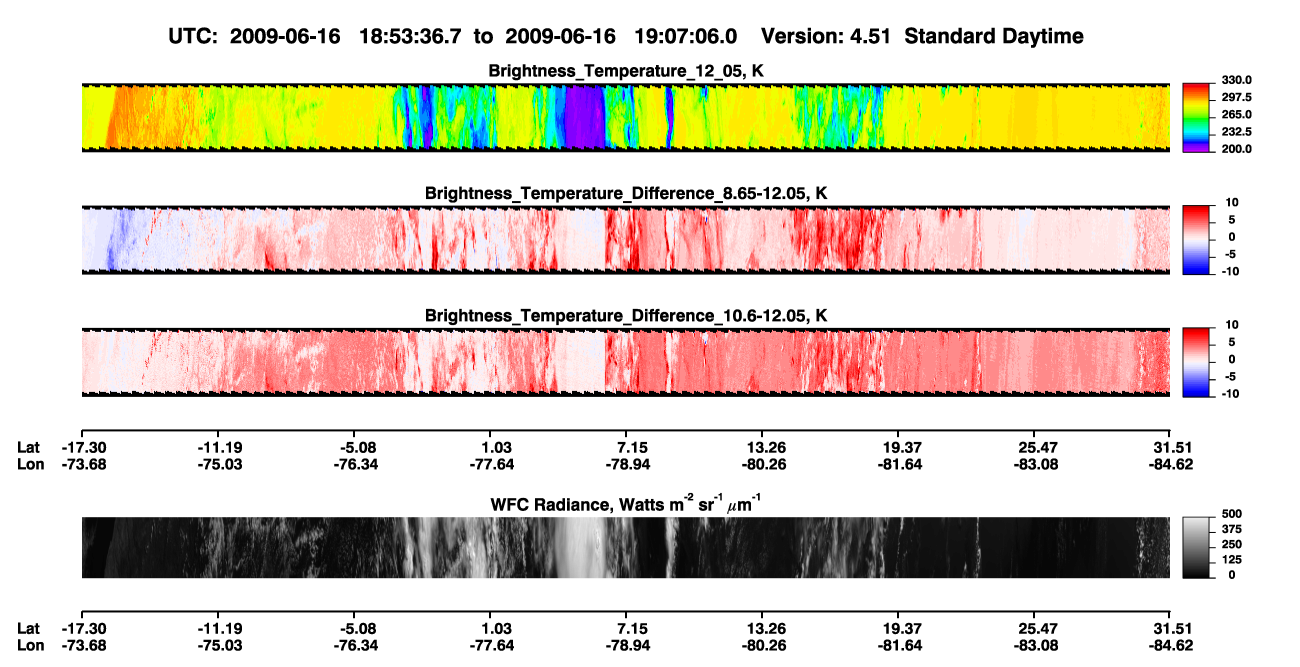
Task: Select the WFC Radiance grayscale image strip
Action: tap(625, 548)
